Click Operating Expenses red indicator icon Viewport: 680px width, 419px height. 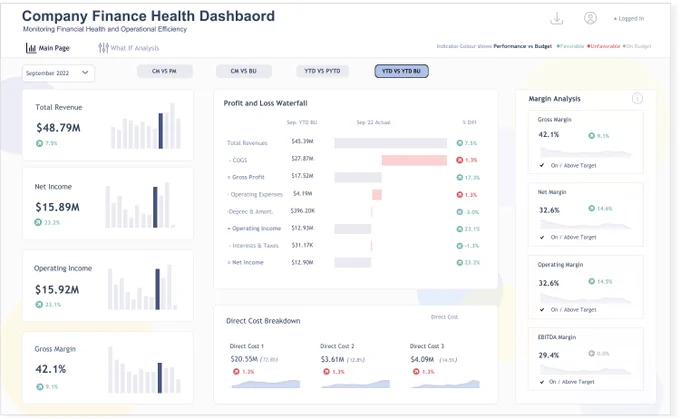pos(460,195)
